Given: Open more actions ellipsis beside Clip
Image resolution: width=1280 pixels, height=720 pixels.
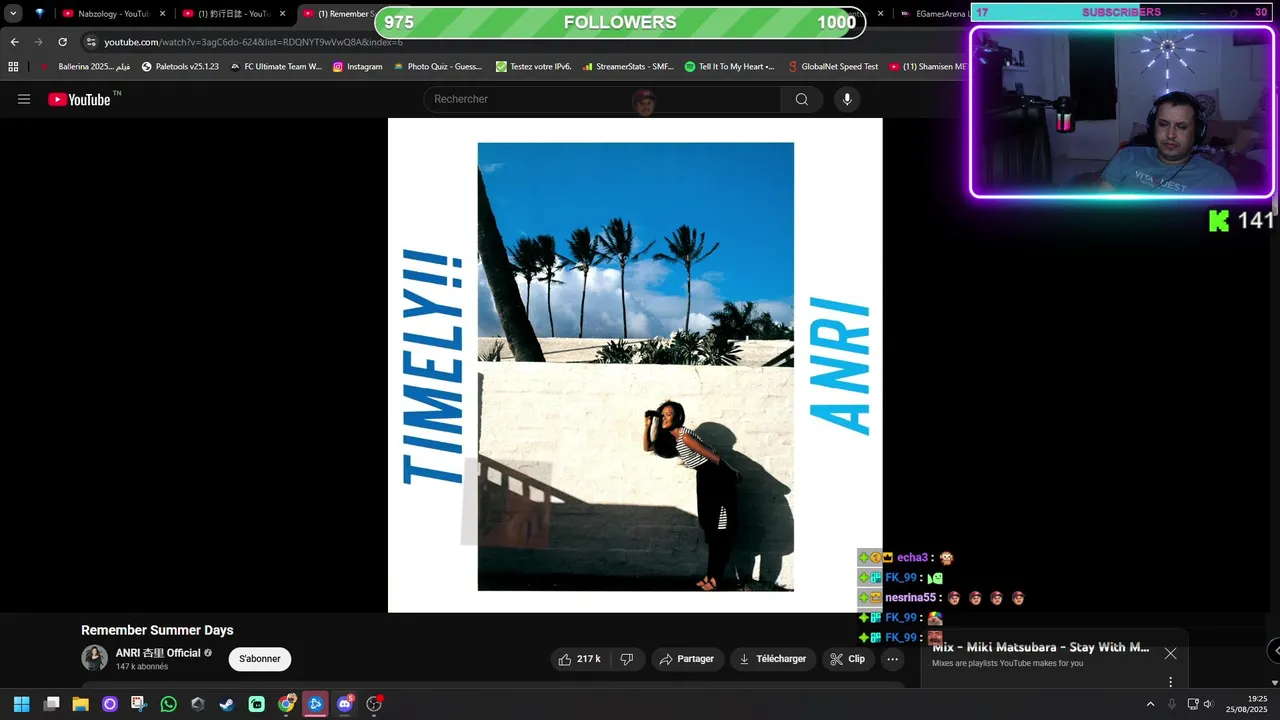Looking at the screenshot, I should tap(892, 659).
